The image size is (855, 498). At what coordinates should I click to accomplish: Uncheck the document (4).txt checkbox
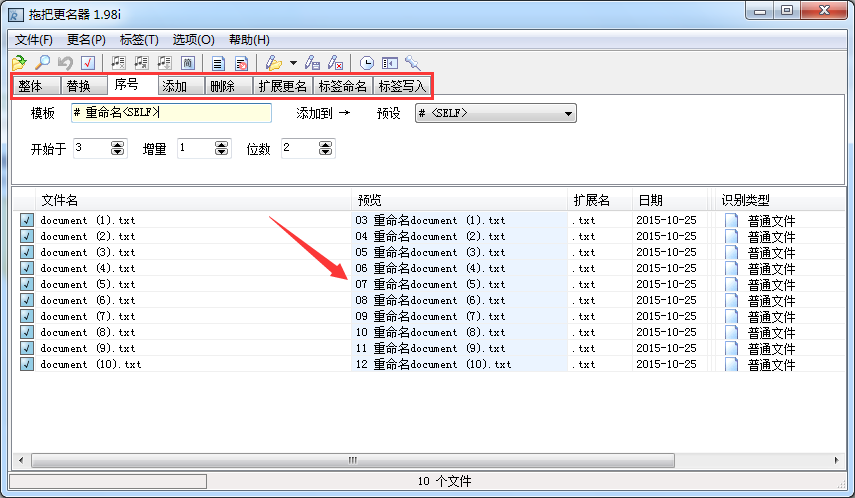pyautogui.click(x=27, y=268)
